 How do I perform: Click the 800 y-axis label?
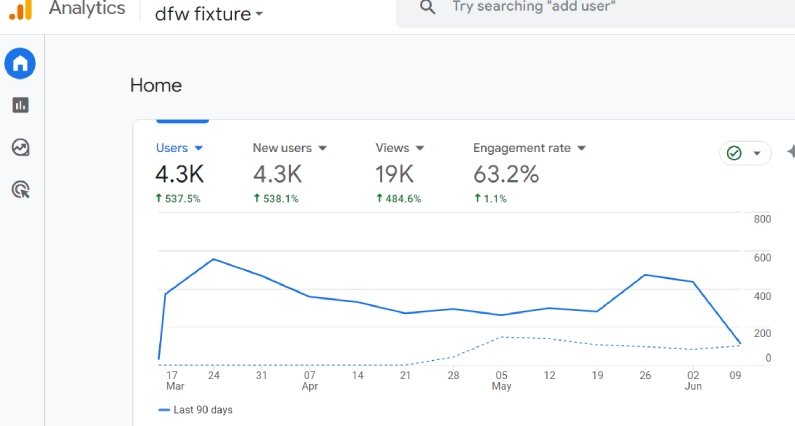pos(762,219)
